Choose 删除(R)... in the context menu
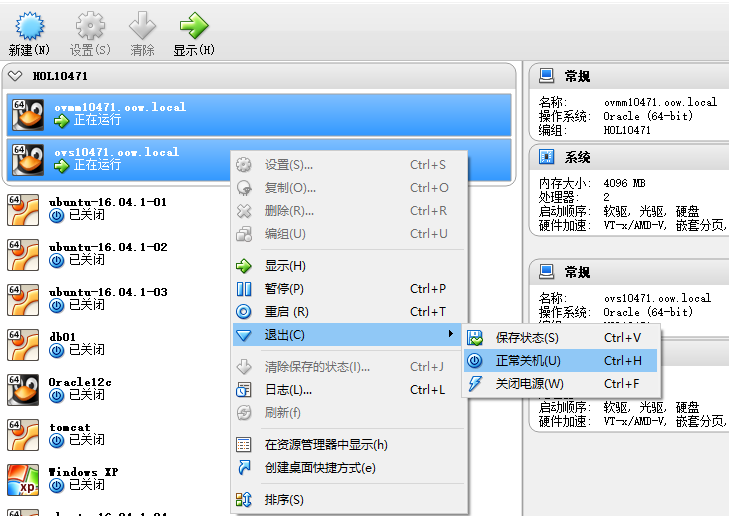729x516 pixels. pyautogui.click(x=349, y=211)
